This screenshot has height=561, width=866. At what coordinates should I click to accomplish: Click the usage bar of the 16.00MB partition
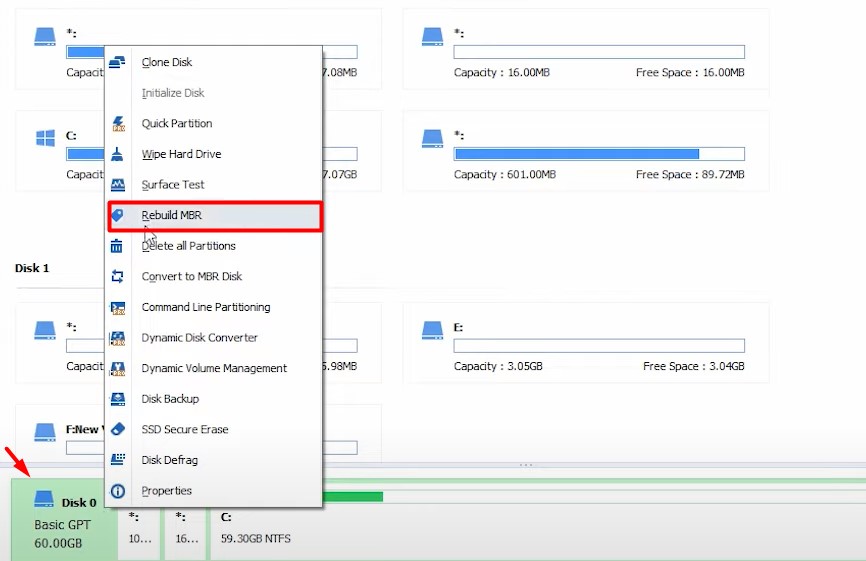599,52
